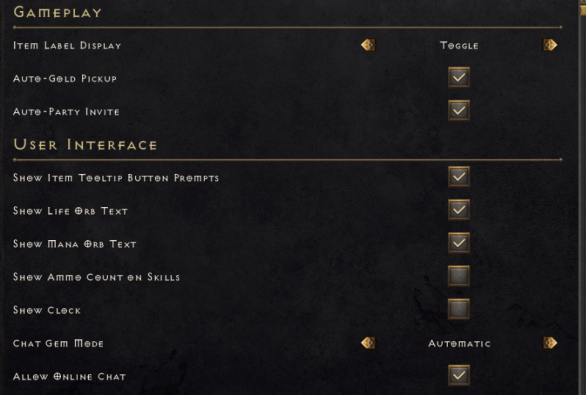Click left arrow for Item Label Display
586x395 pixels.
pyautogui.click(x=368, y=45)
